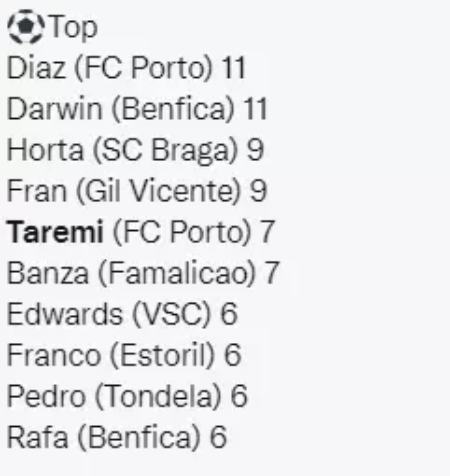
Task: Select Rafa (Benfica) 6 line
Action: (117, 437)
